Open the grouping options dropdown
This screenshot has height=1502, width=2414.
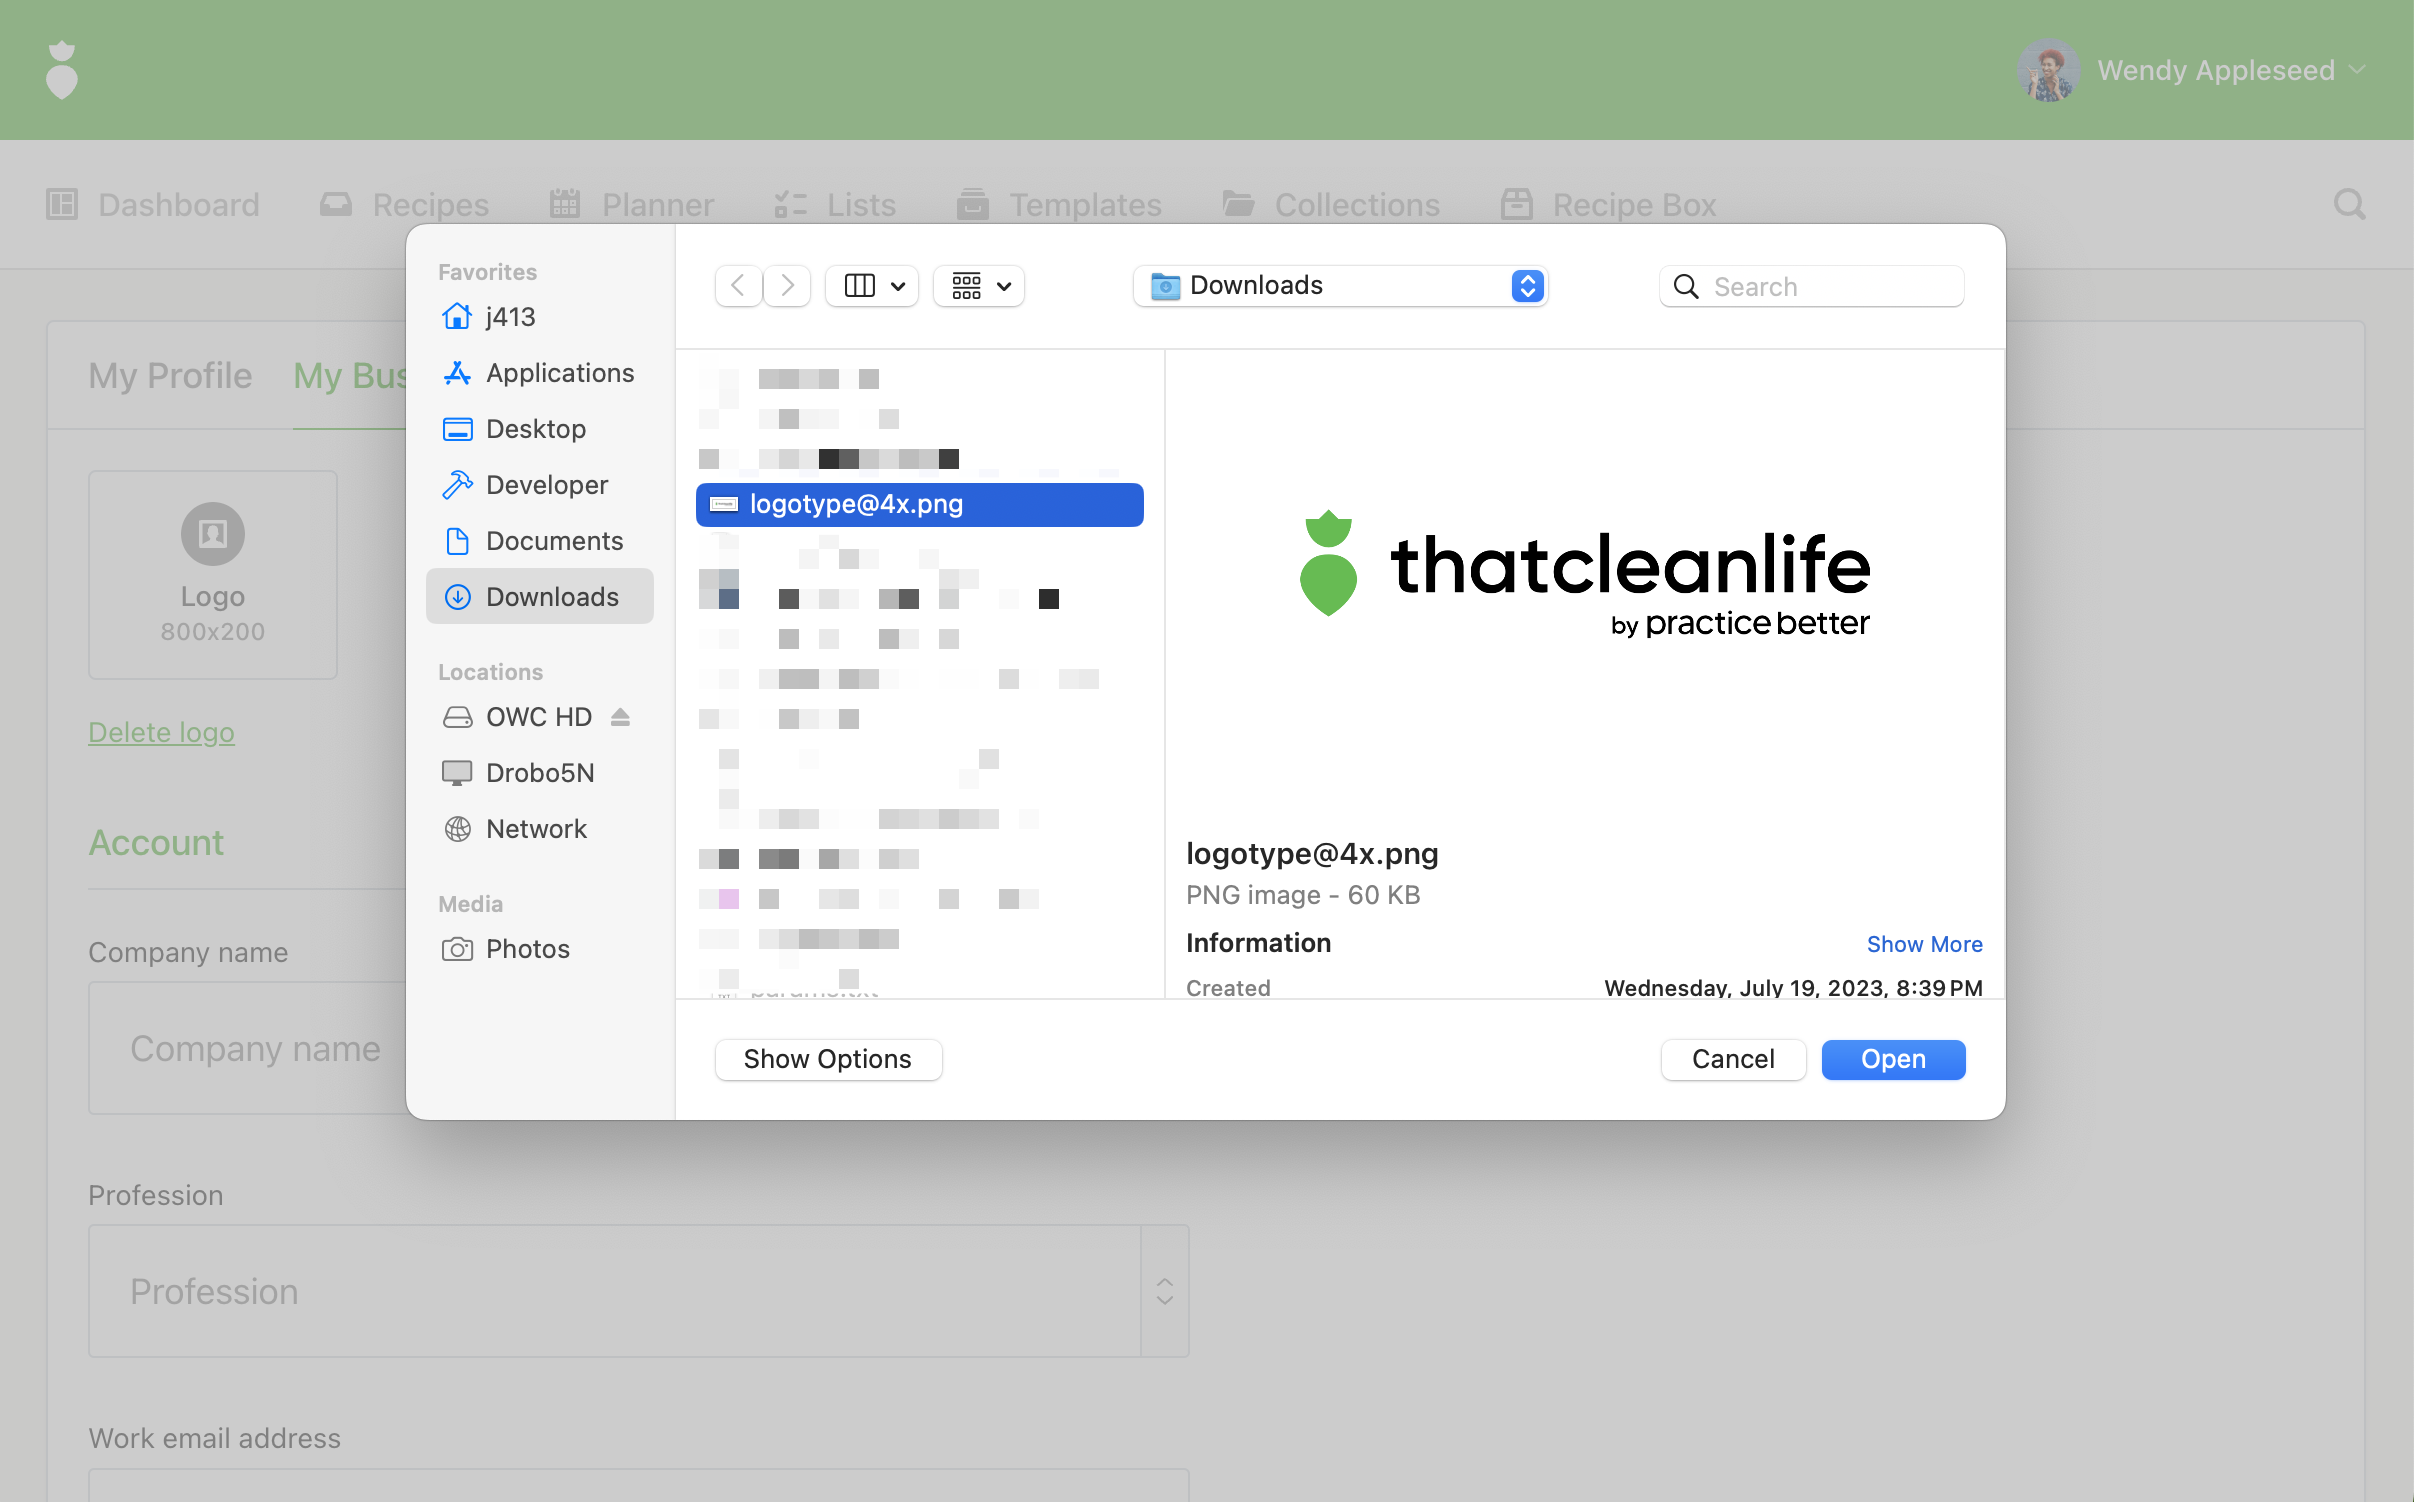click(x=979, y=286)
